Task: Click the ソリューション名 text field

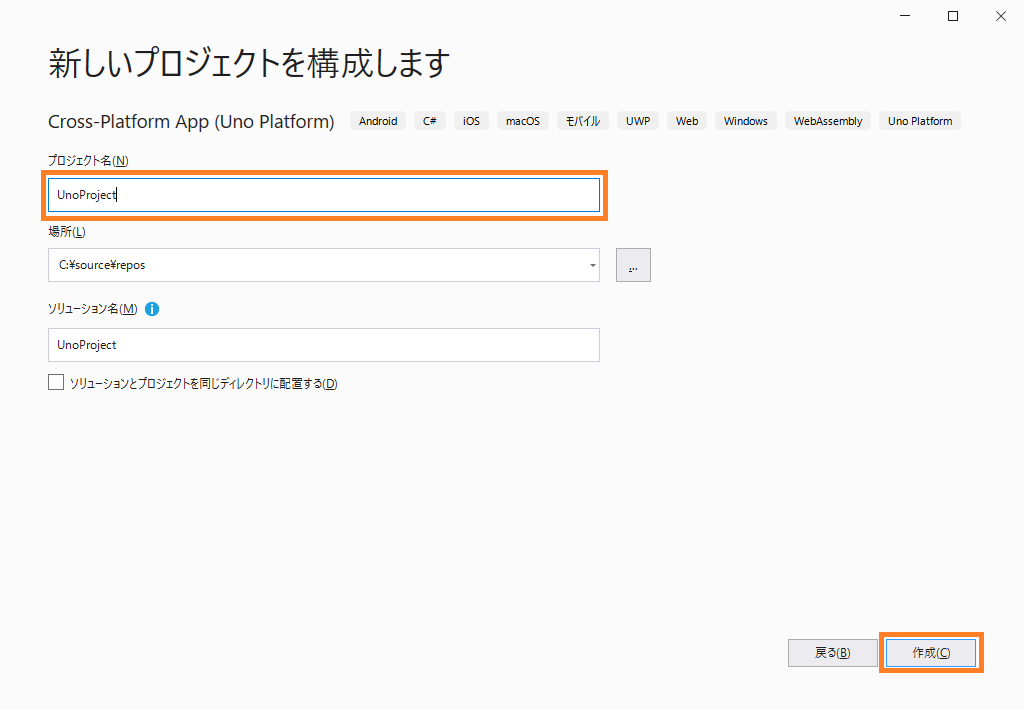Action: coord(323,345)
